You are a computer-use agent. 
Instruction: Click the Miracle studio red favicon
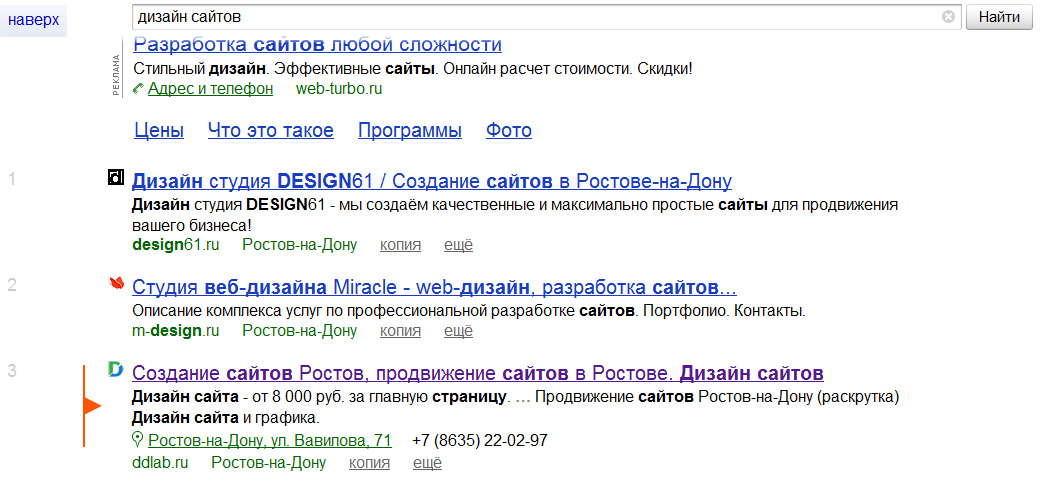coord(117,283)
